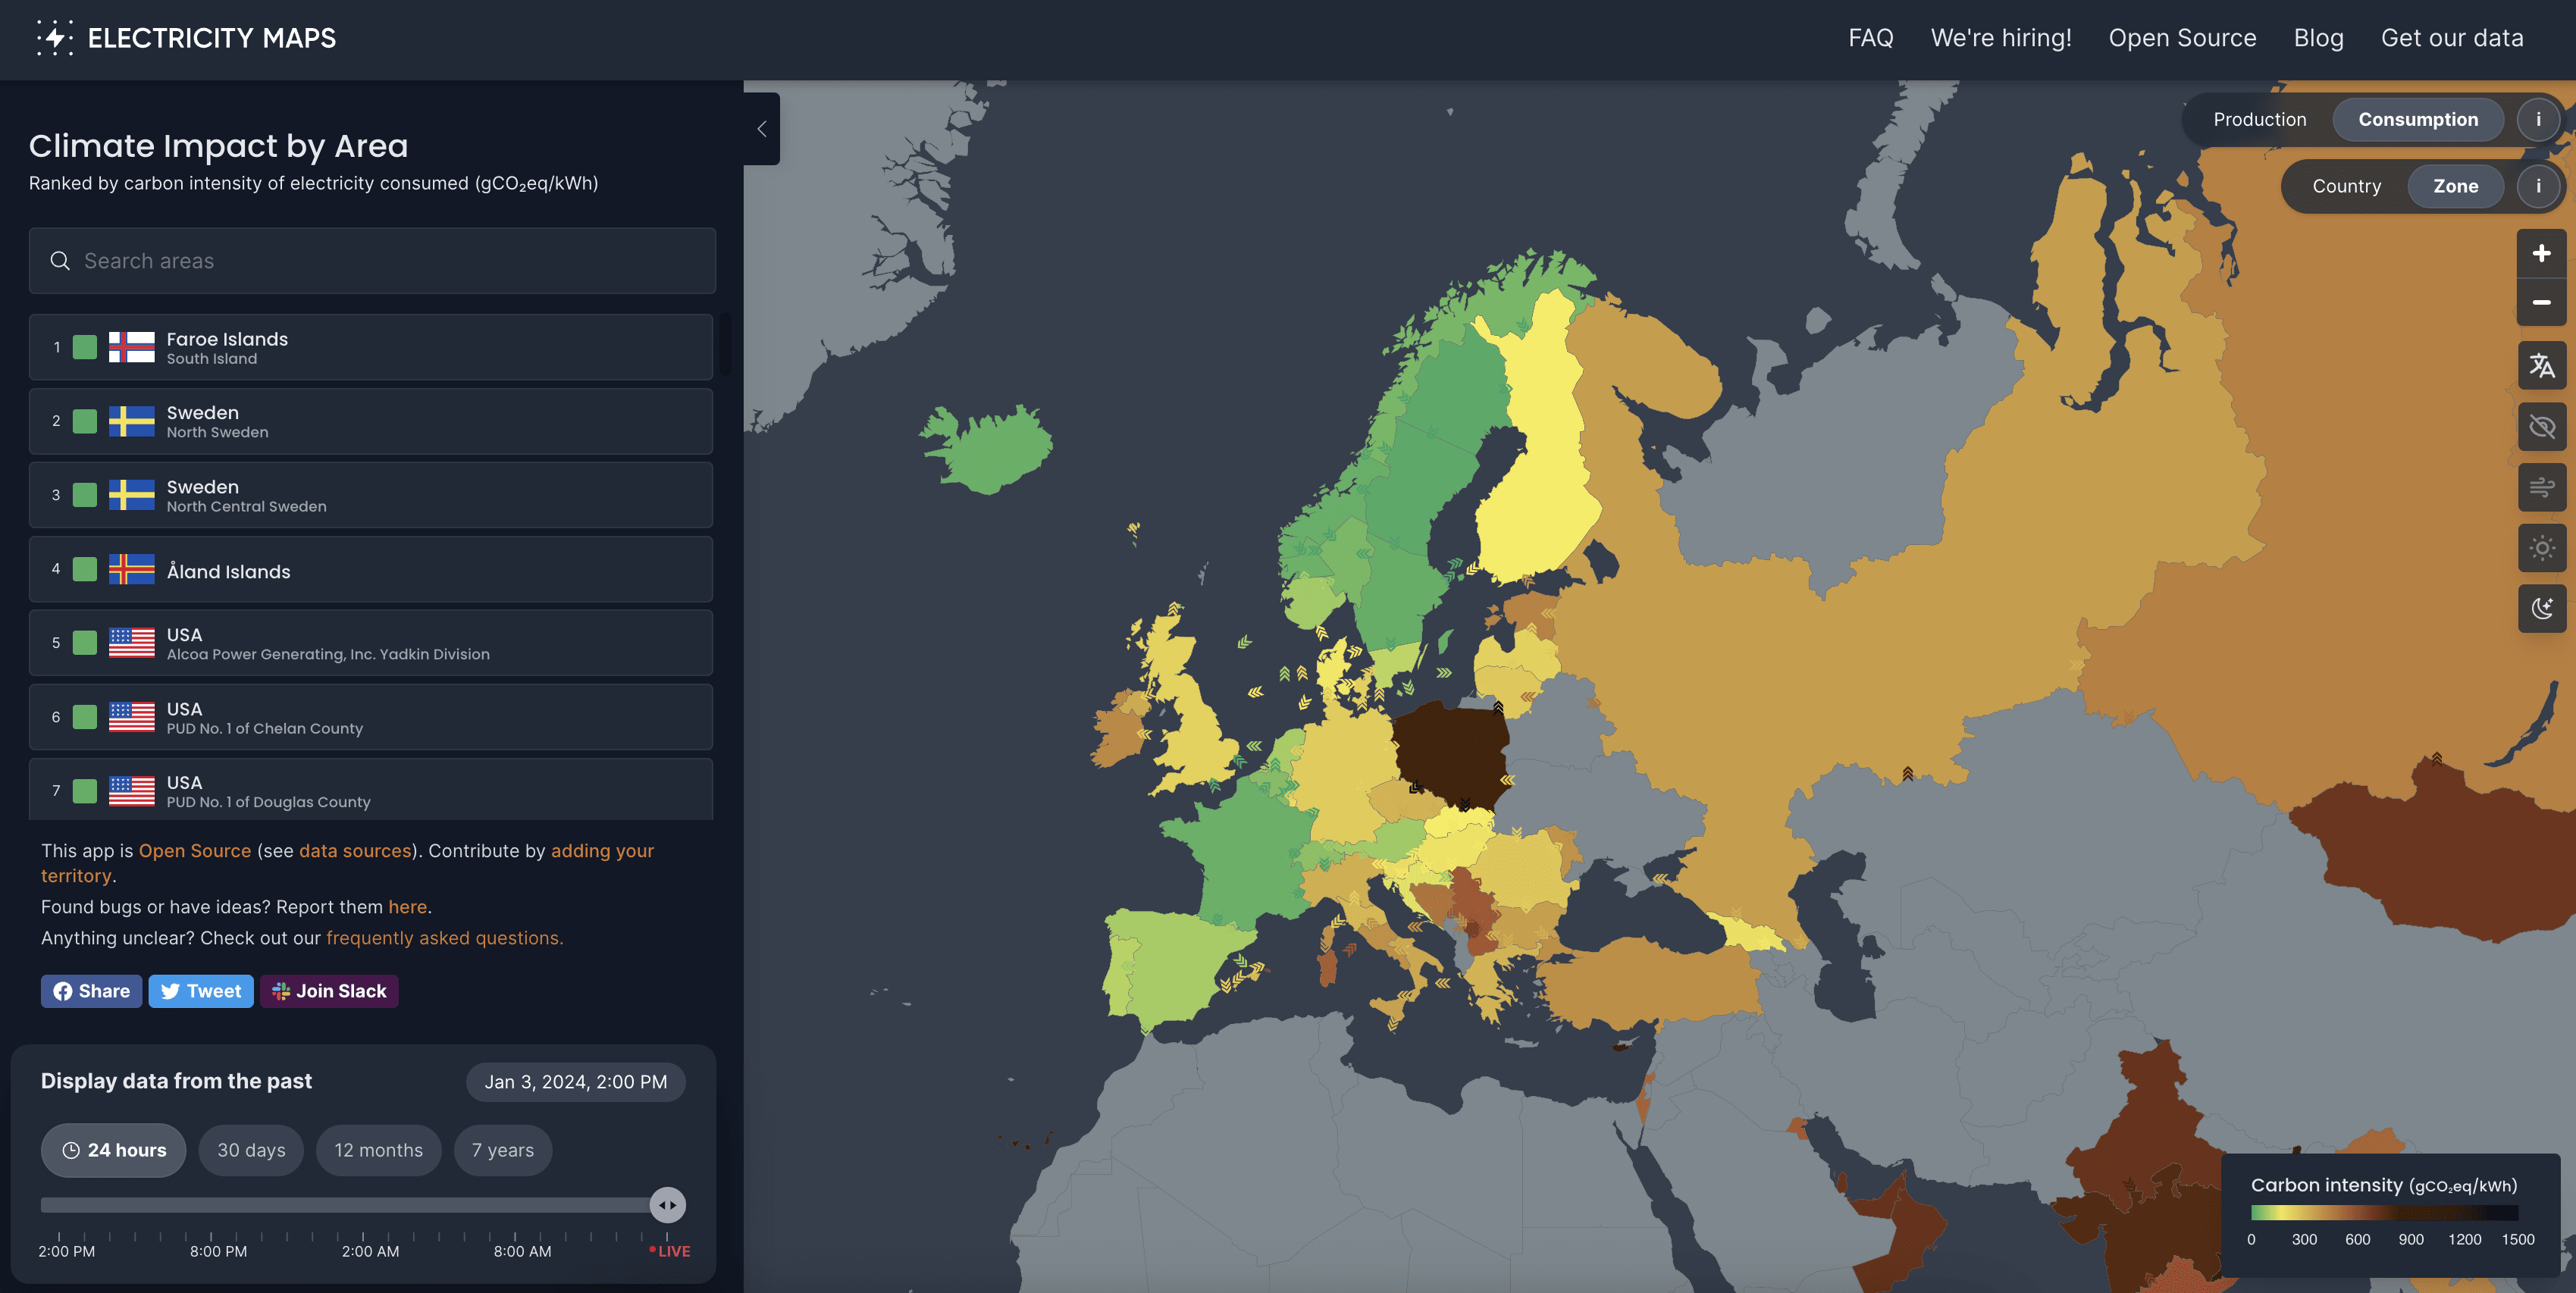Click the Search areas field

pyautogui.click(x=372, y=261)
